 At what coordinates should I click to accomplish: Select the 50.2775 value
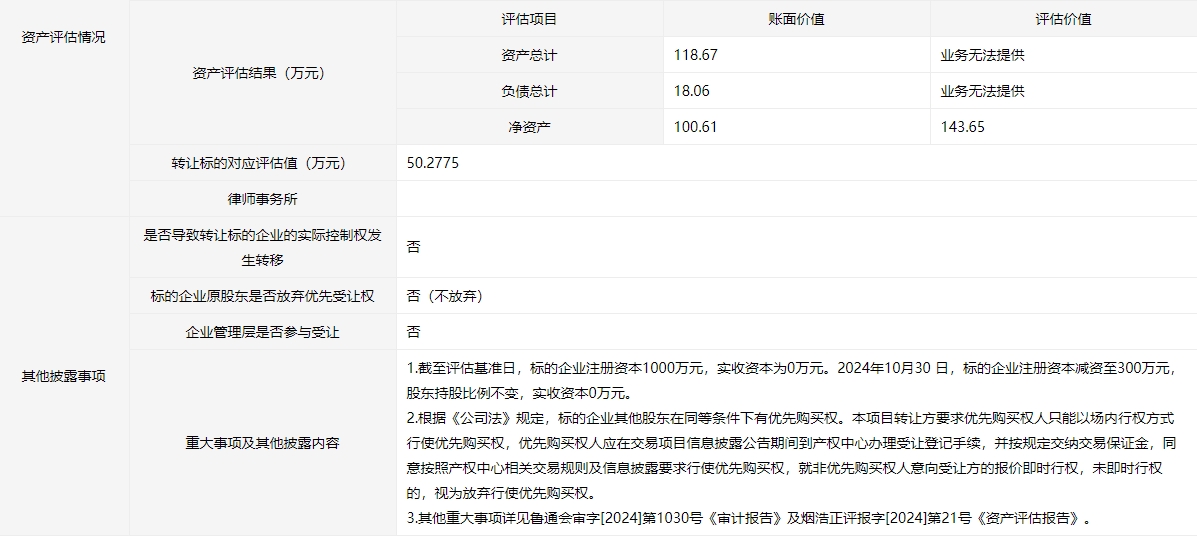click(433, 163)
